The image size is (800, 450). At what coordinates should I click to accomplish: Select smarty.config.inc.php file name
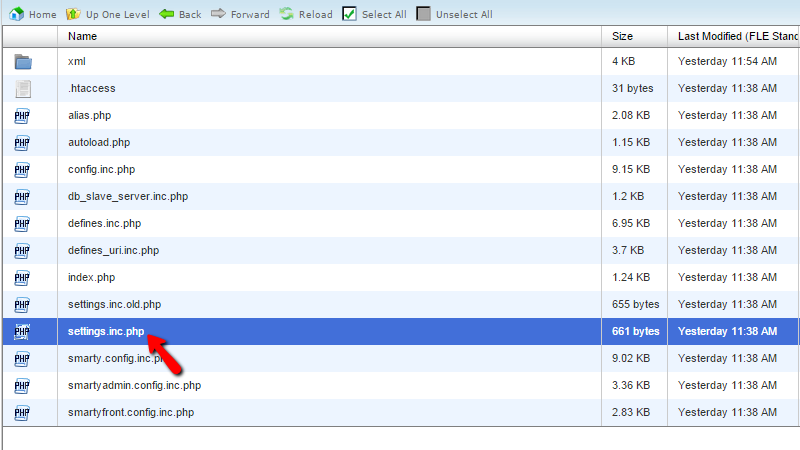(115, 359)
